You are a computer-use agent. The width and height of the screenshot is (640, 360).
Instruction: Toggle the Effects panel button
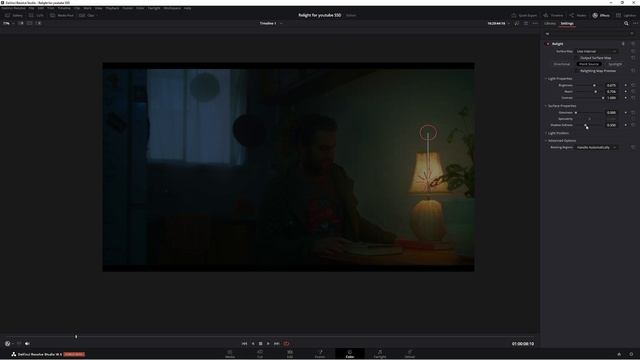click(601, 16)
